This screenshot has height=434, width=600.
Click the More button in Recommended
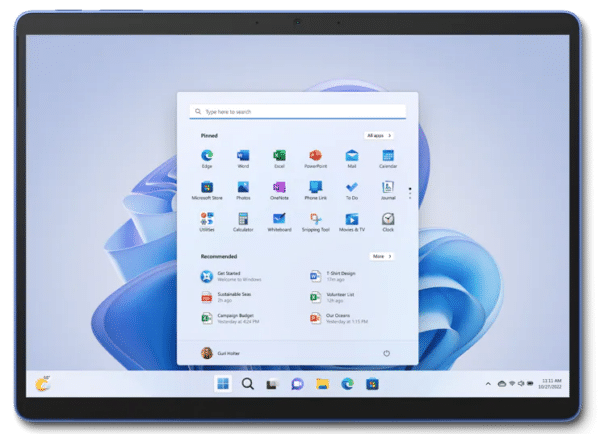(x=382, y=256)
